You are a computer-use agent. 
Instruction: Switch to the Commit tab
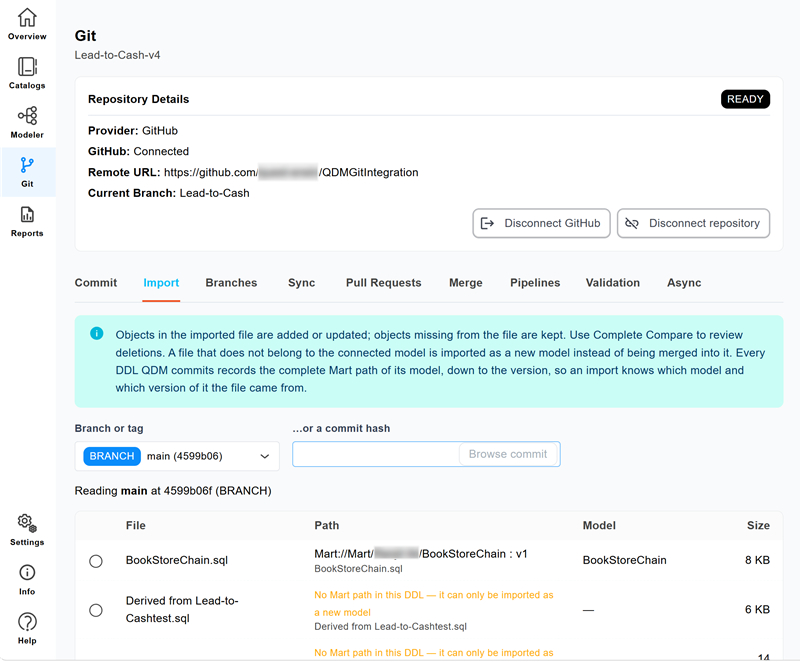(x=96, y=283)
